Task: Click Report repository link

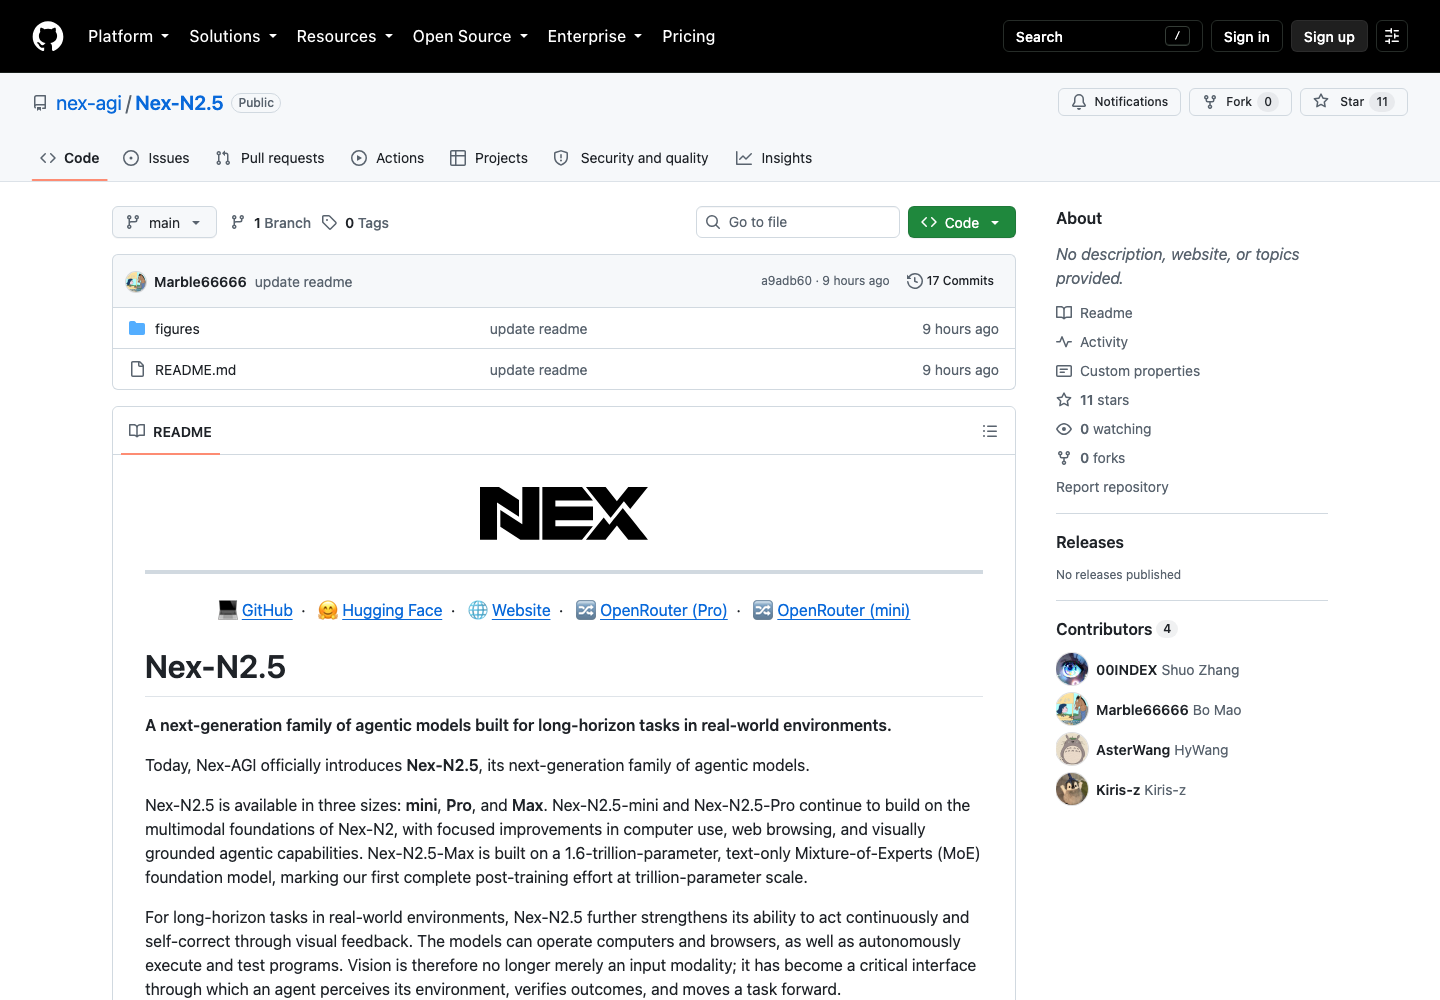Action: click(x=1112, y=487)
